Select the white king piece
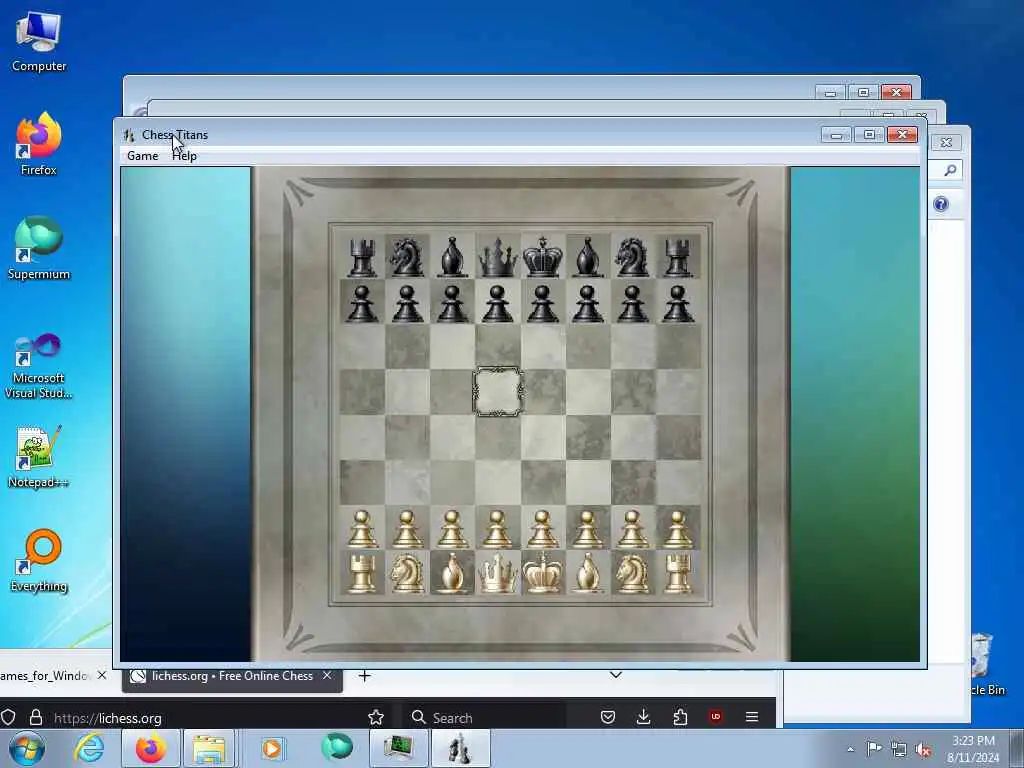 (543, 573)
